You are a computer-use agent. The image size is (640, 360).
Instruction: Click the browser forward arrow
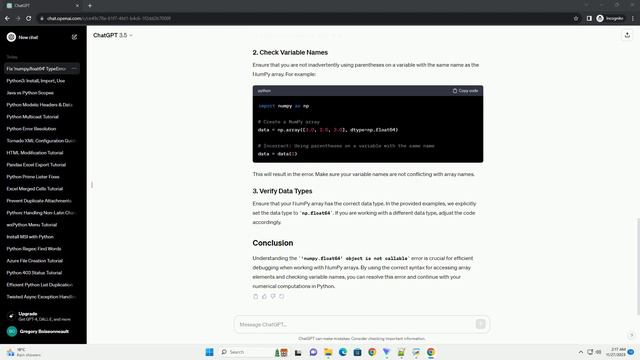tap(18, 18)
